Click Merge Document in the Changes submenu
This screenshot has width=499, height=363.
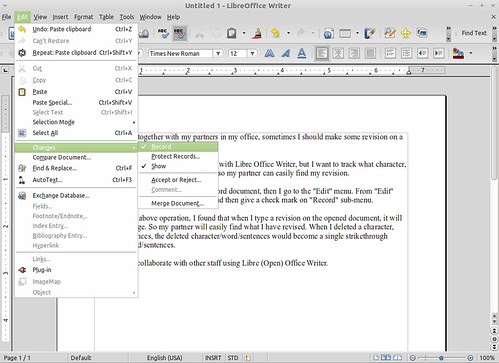pyautogui.click(x=178, y=203)
